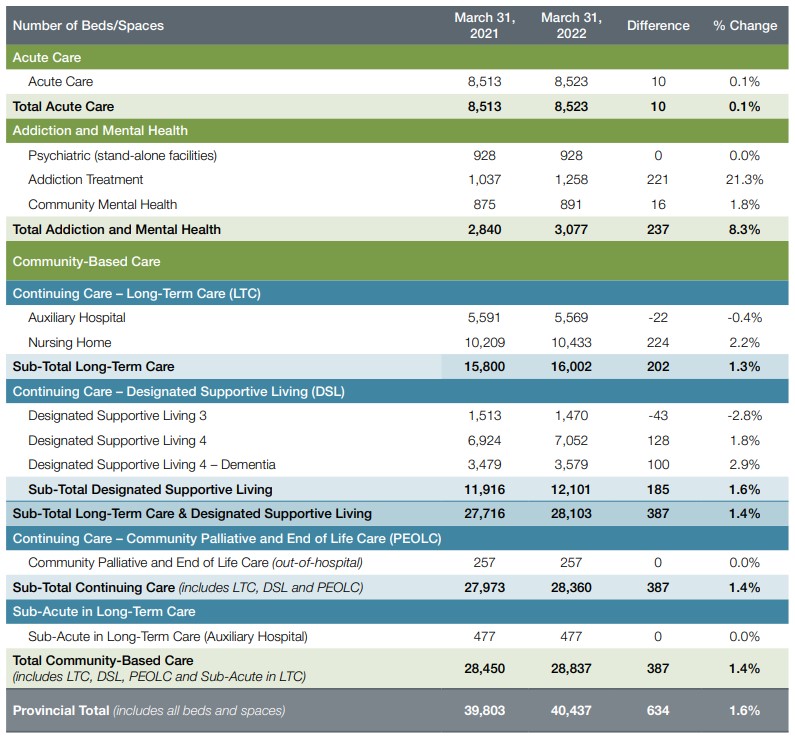Click the 'Sub-Acute in Long-Term Care' blue heading
This screenshot has height=737, width=795.
(x=104, y=611)
